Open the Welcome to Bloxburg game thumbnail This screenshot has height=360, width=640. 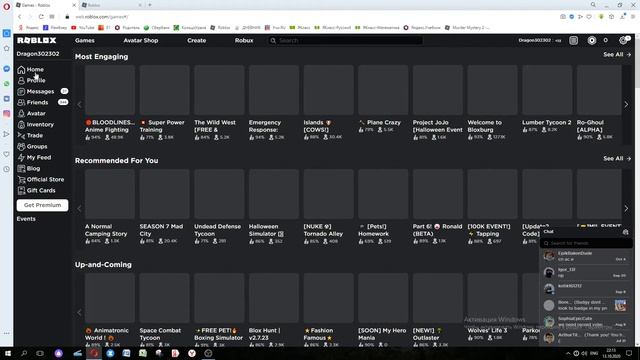click(x=492, y=90)
